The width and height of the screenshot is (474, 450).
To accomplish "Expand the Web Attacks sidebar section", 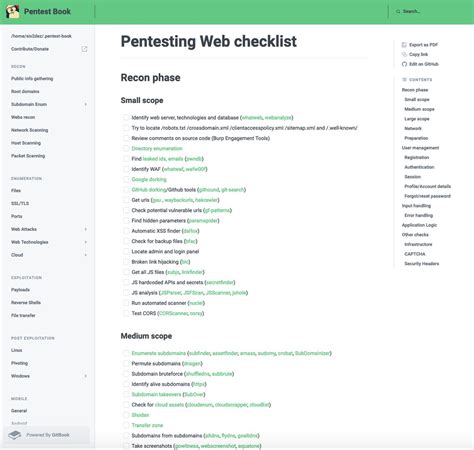I will click(85, 229).
